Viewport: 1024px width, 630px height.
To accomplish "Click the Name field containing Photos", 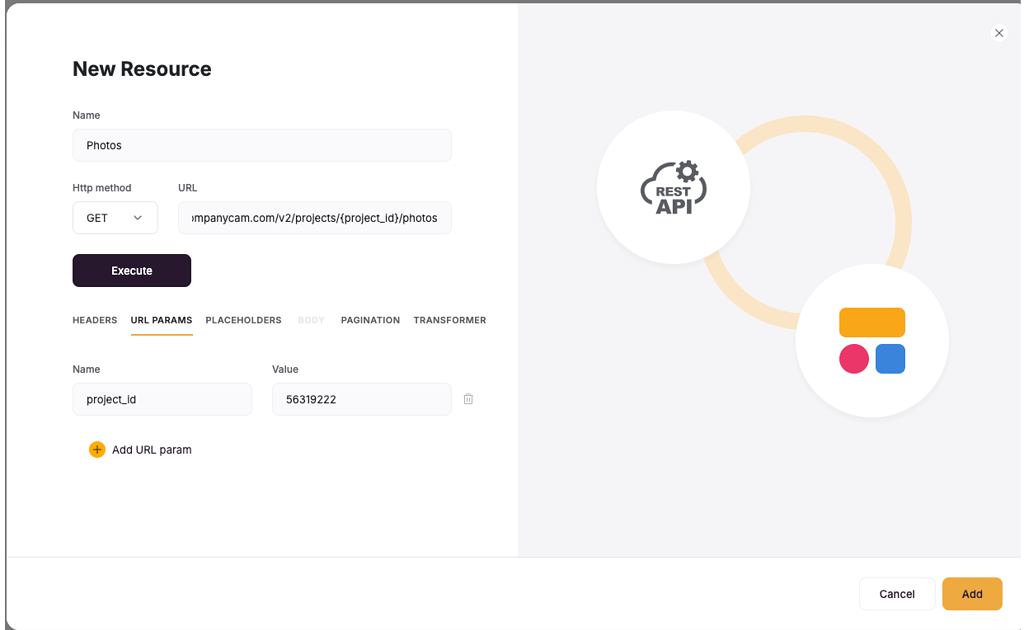I will [261, 144].
